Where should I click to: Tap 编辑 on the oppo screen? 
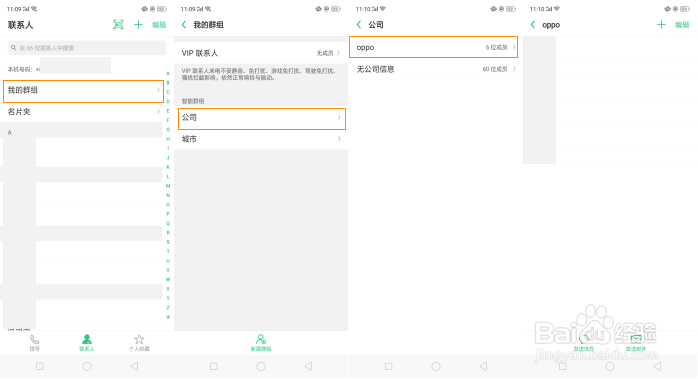682,25
